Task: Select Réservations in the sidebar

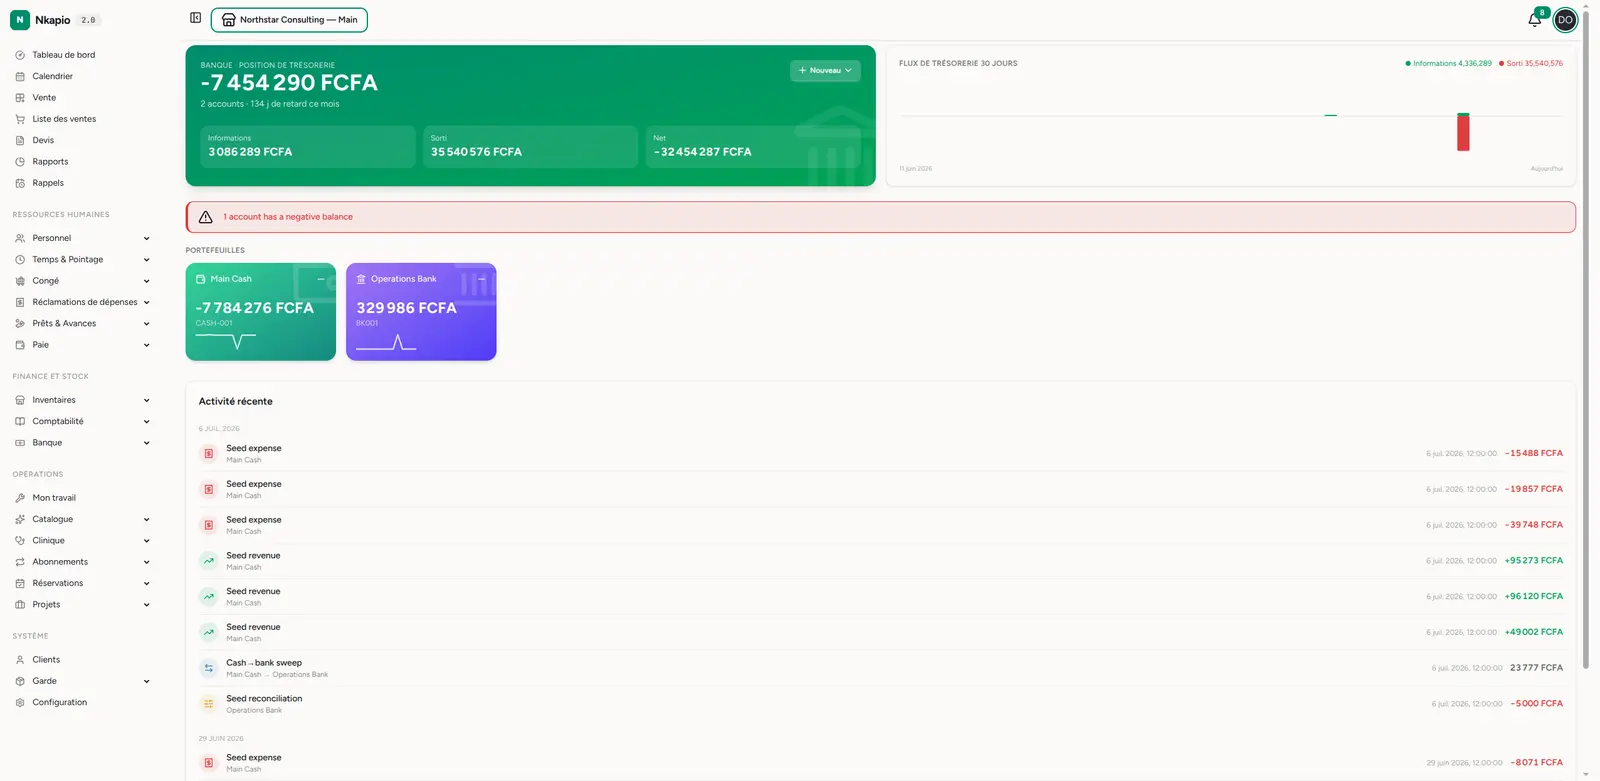Action: (82, 583)
